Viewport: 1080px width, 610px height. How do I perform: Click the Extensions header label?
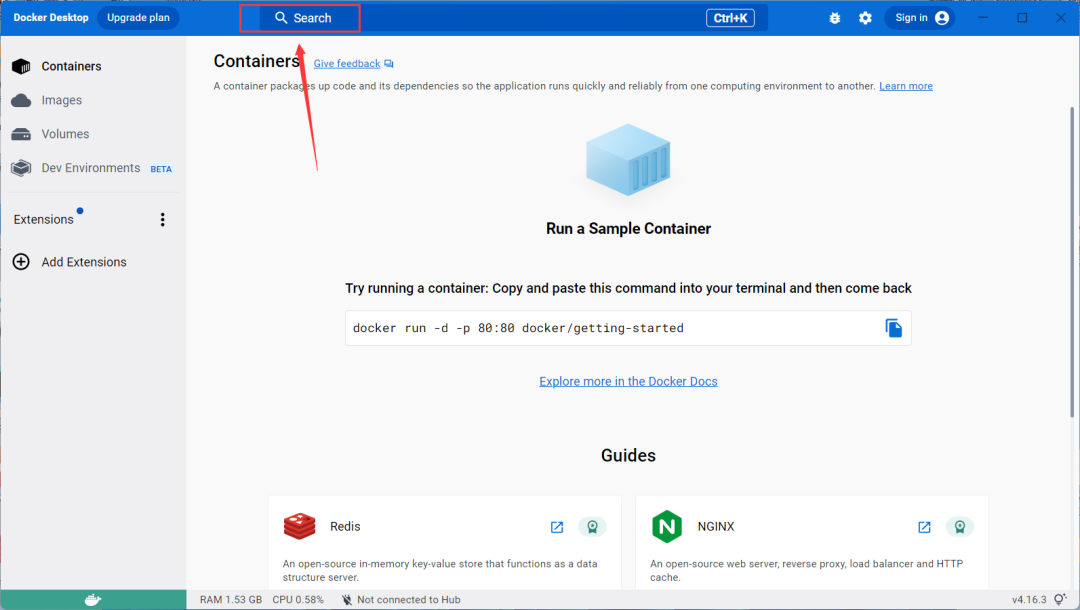43,220
